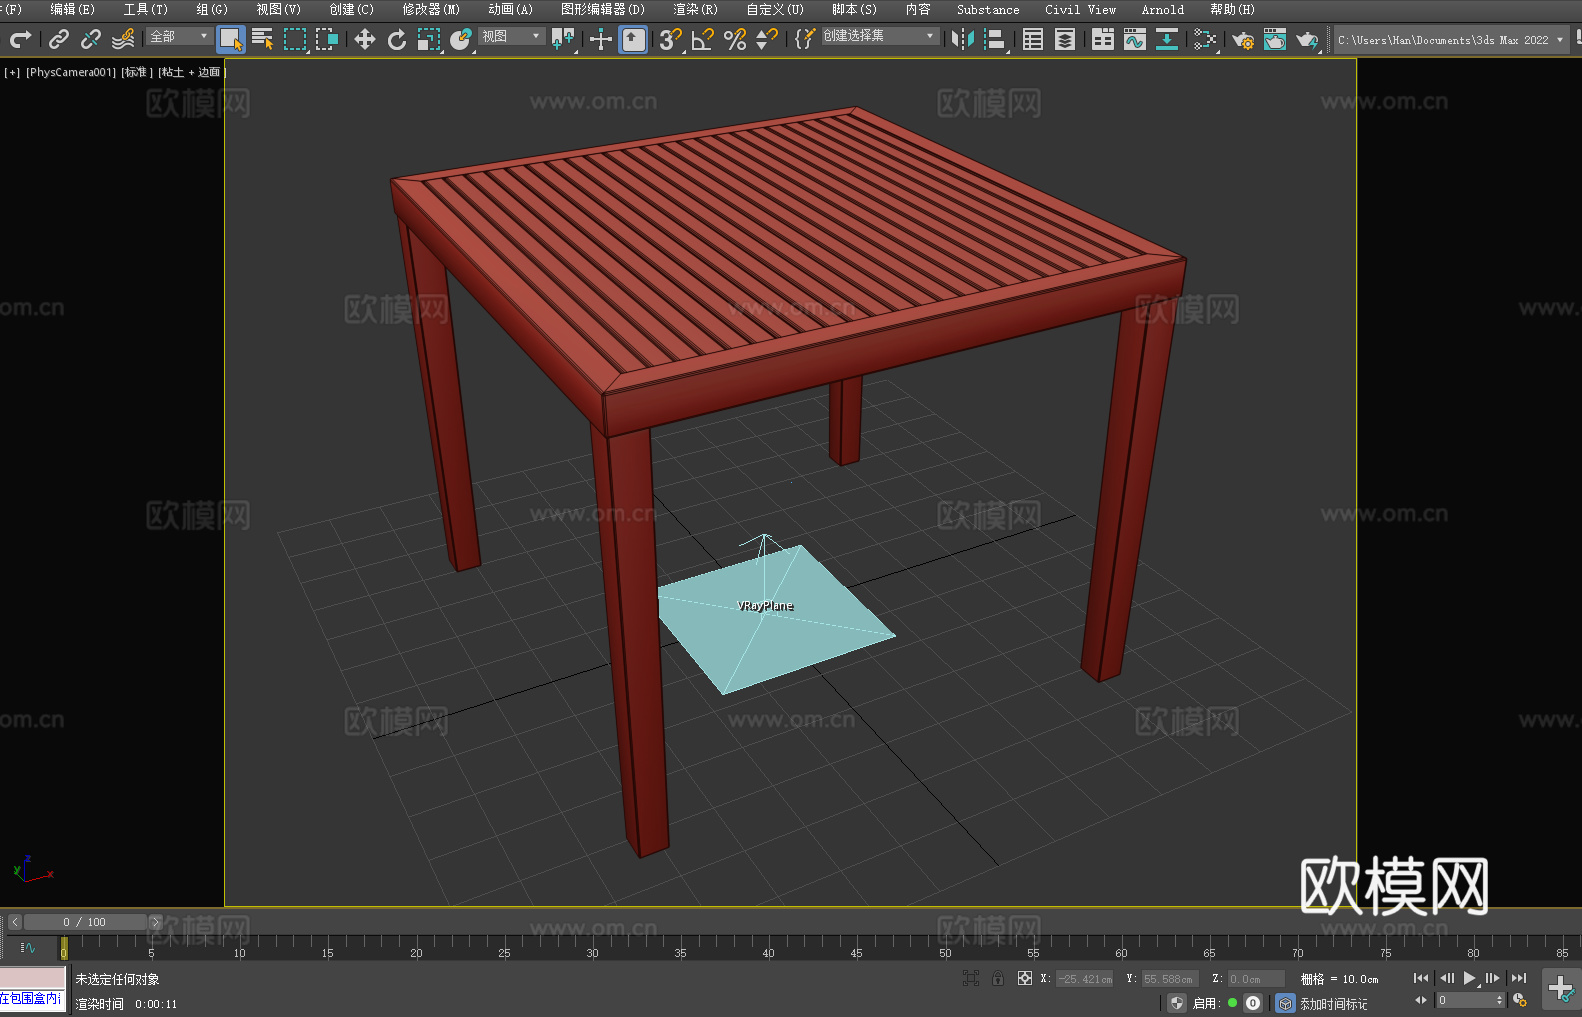
Task: Open Time Configuration clock-gear icon
Action: (1520, 1000)
